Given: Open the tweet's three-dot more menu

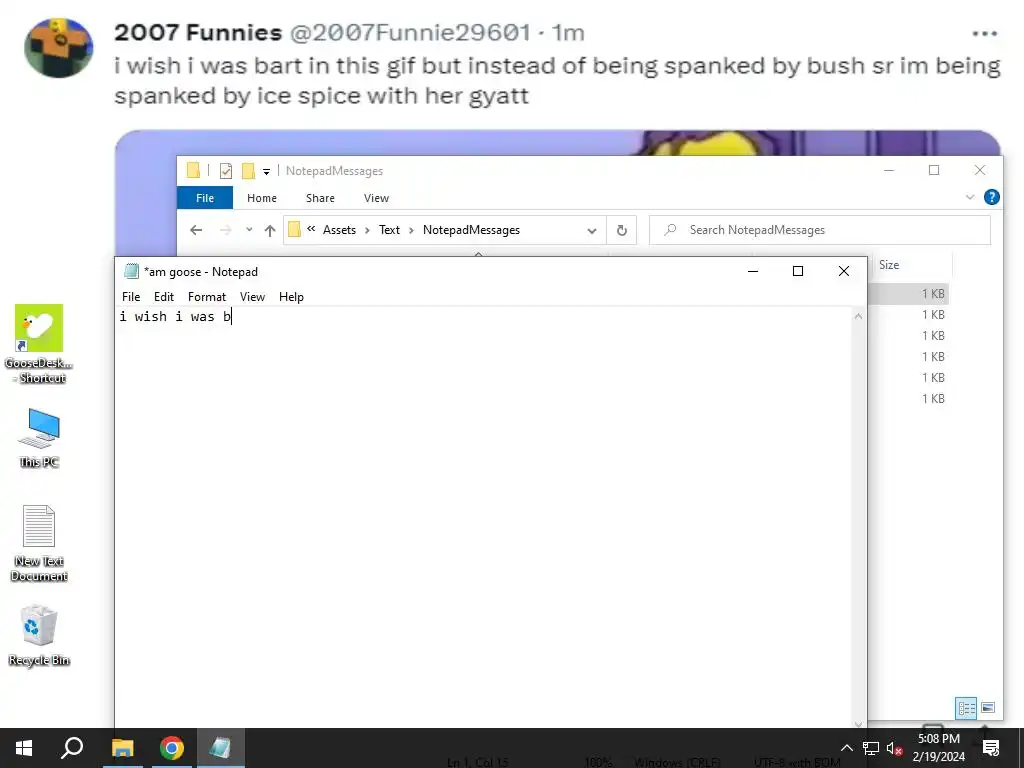Looking at the screenshot, I should [x=985, y=33].
